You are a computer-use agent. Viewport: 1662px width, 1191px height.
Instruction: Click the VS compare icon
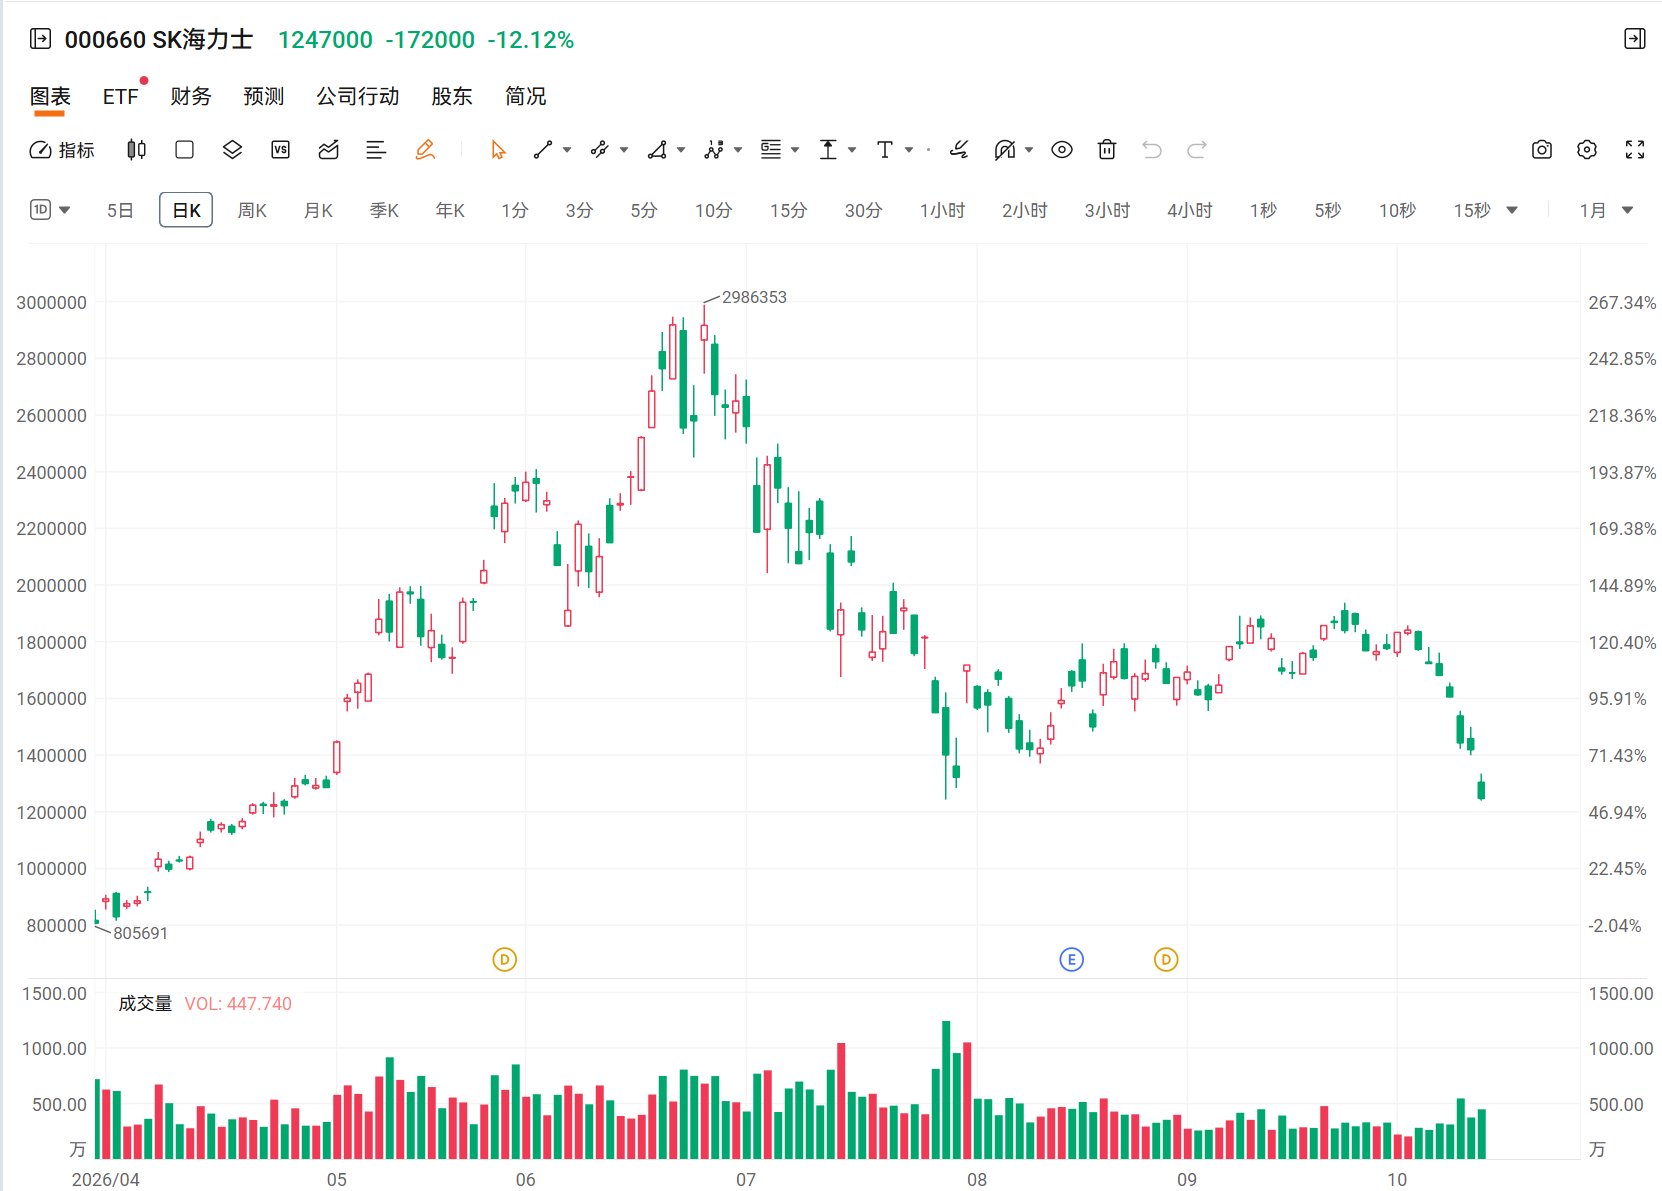pos(280,150)
